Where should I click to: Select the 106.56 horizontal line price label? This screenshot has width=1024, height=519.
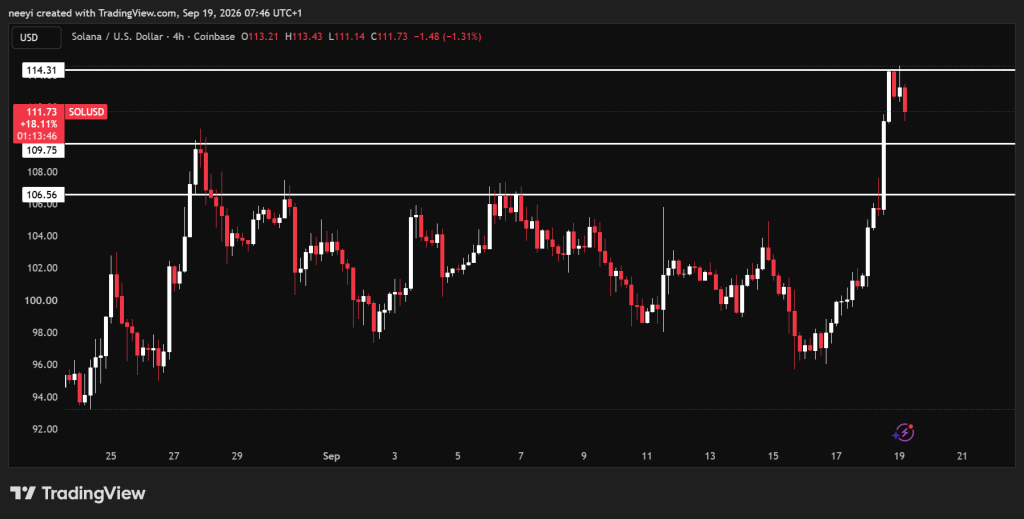click(x=42, y=195)
